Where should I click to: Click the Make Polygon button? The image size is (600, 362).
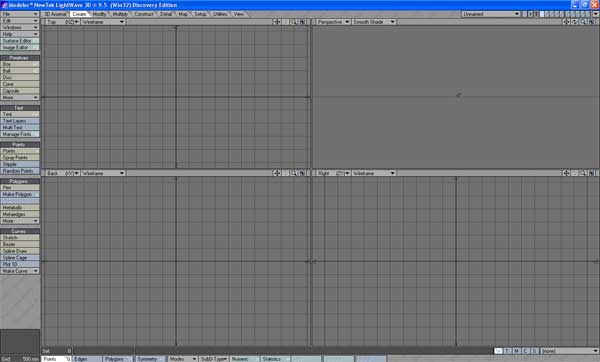coord(20,194)
